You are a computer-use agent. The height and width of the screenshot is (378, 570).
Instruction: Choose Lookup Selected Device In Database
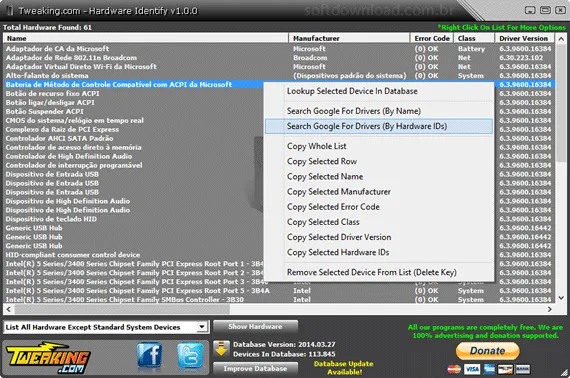pos(379,91)
